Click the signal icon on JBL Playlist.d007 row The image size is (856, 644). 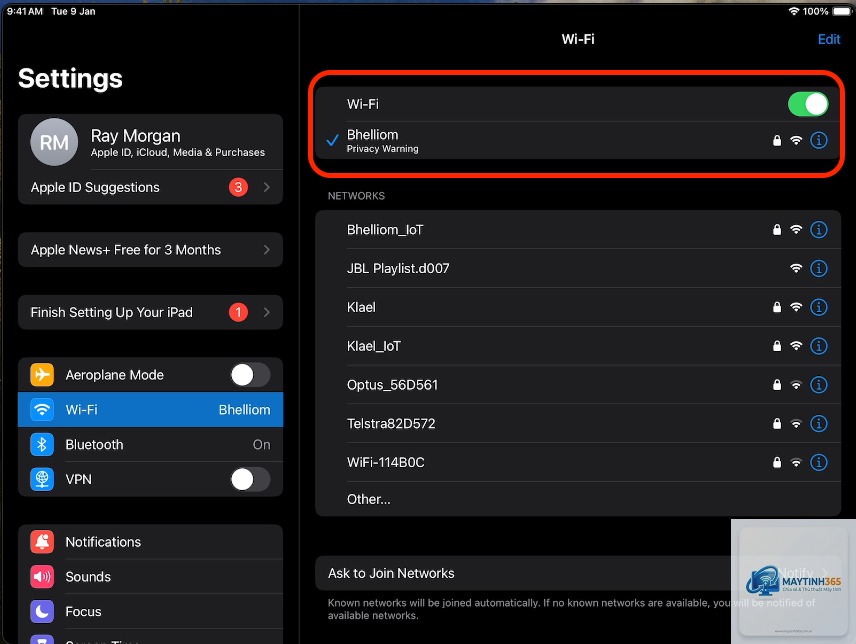point(796,268)
